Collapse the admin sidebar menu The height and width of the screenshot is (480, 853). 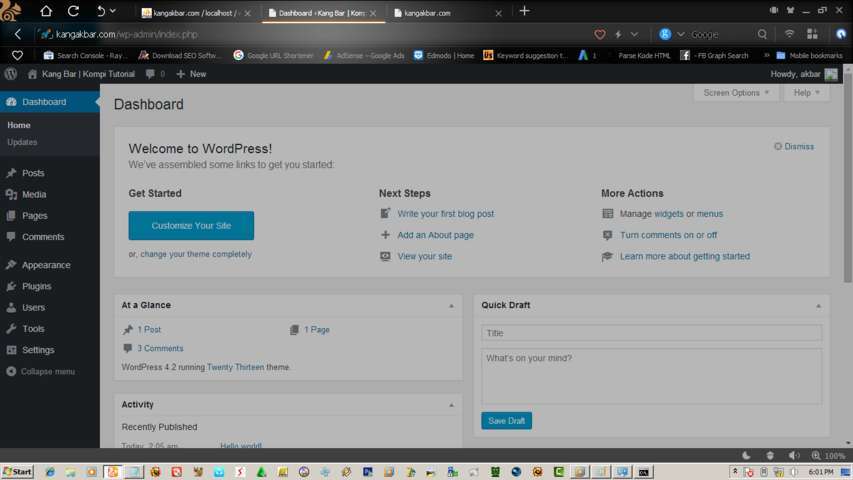click(41, 371)
